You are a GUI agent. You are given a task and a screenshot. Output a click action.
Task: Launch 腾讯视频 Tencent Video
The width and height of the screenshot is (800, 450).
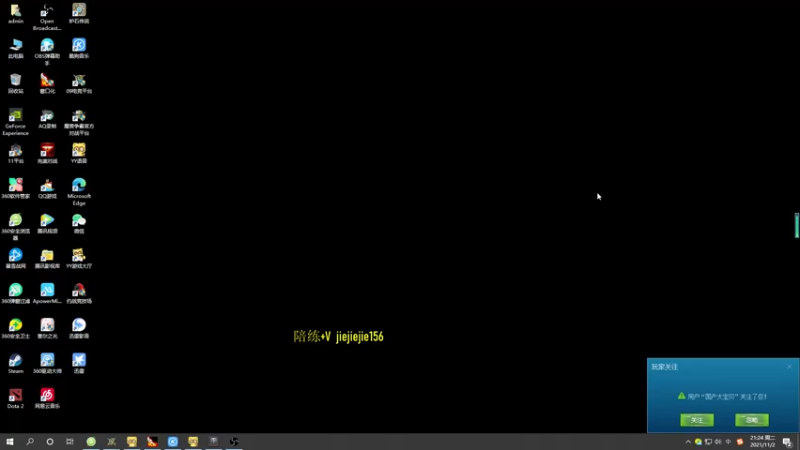click(x=47, y=224)
